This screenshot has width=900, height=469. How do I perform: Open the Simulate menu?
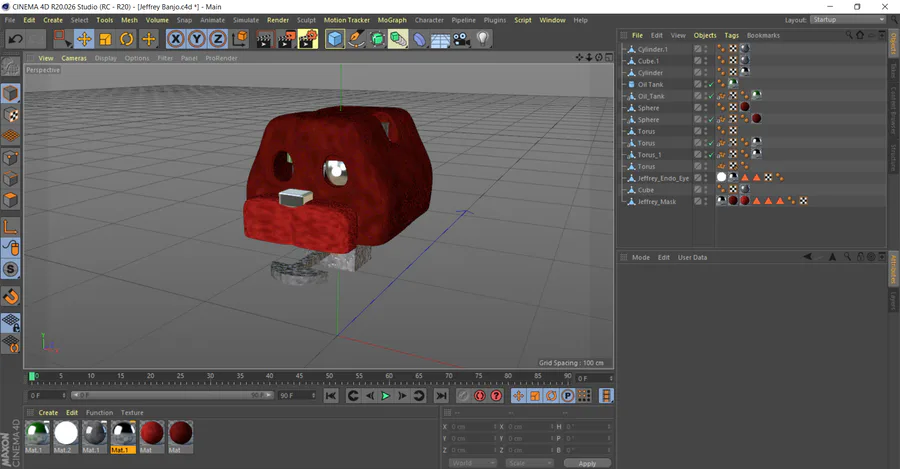[246, 20]
